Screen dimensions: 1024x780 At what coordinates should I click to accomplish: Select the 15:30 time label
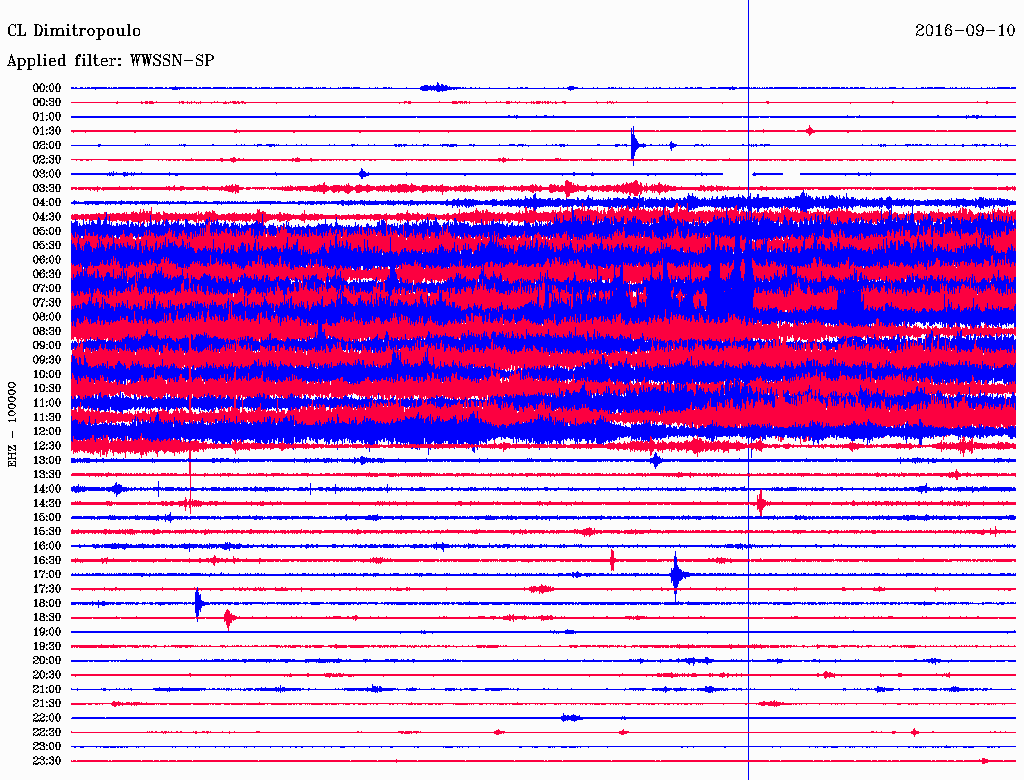click(x=47, y=532)
